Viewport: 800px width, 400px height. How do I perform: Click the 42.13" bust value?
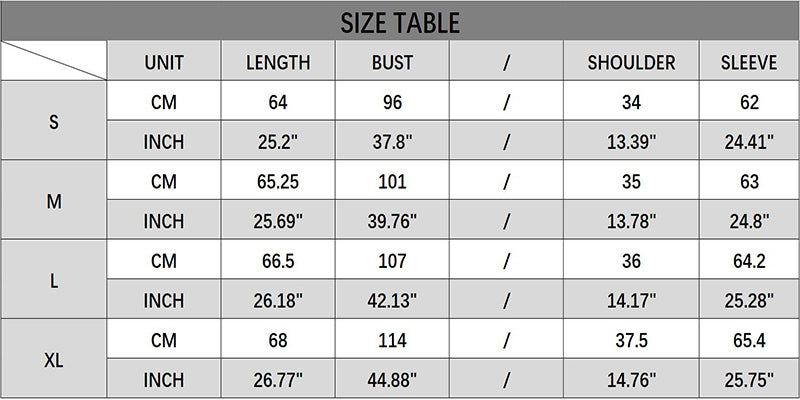[393, 301]
